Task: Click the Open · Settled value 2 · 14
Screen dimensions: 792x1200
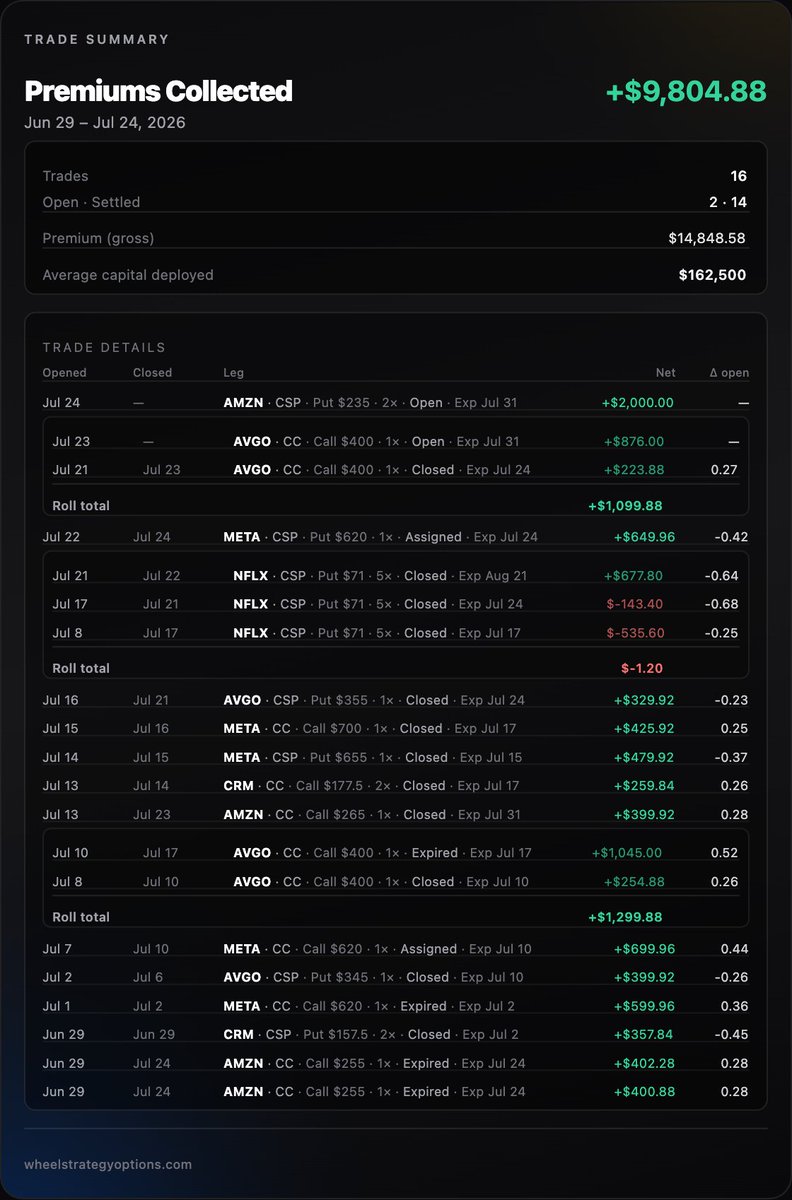Action: tap(726, 202)
